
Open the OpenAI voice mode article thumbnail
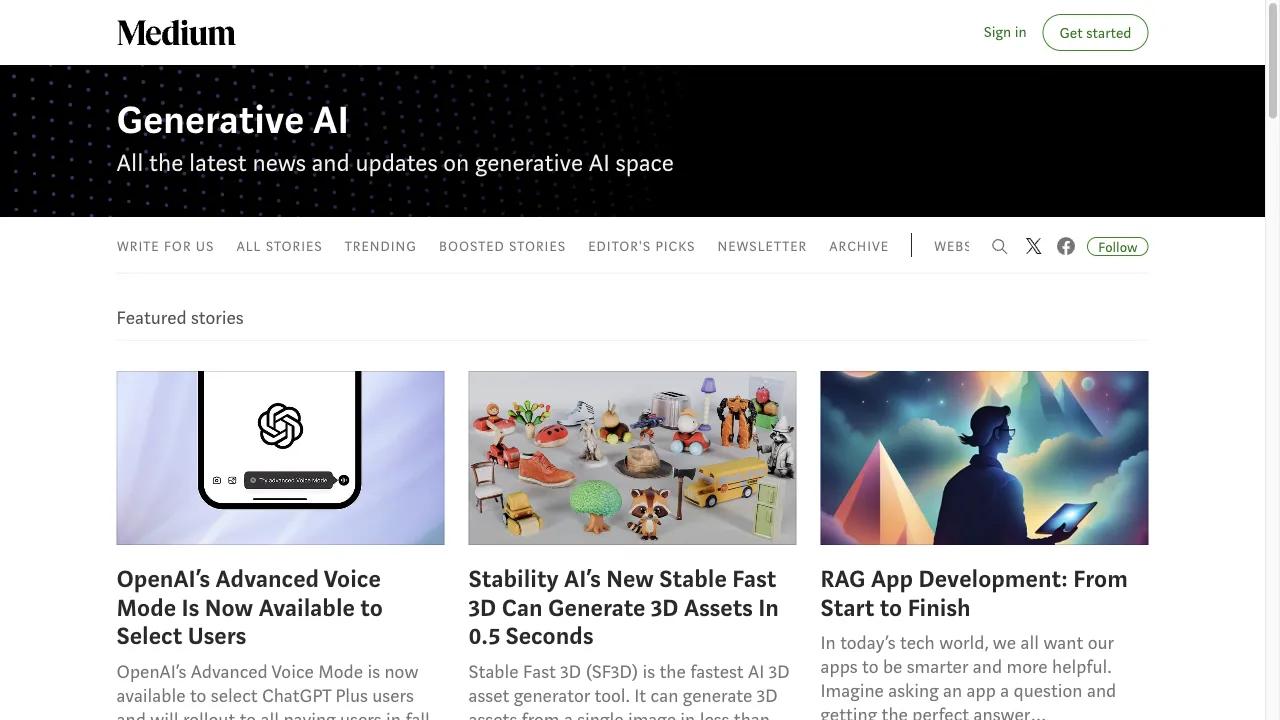[x=280, y=458]
